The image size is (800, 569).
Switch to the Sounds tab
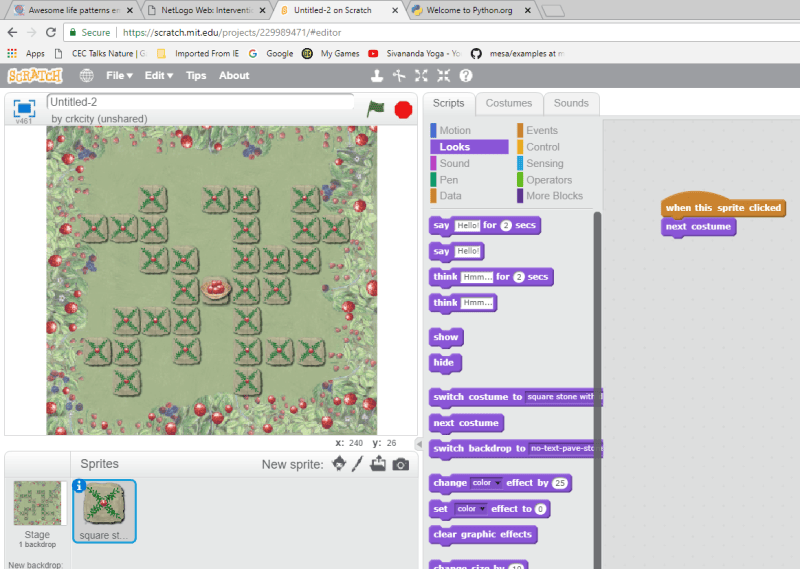click(x=571, y=103)
